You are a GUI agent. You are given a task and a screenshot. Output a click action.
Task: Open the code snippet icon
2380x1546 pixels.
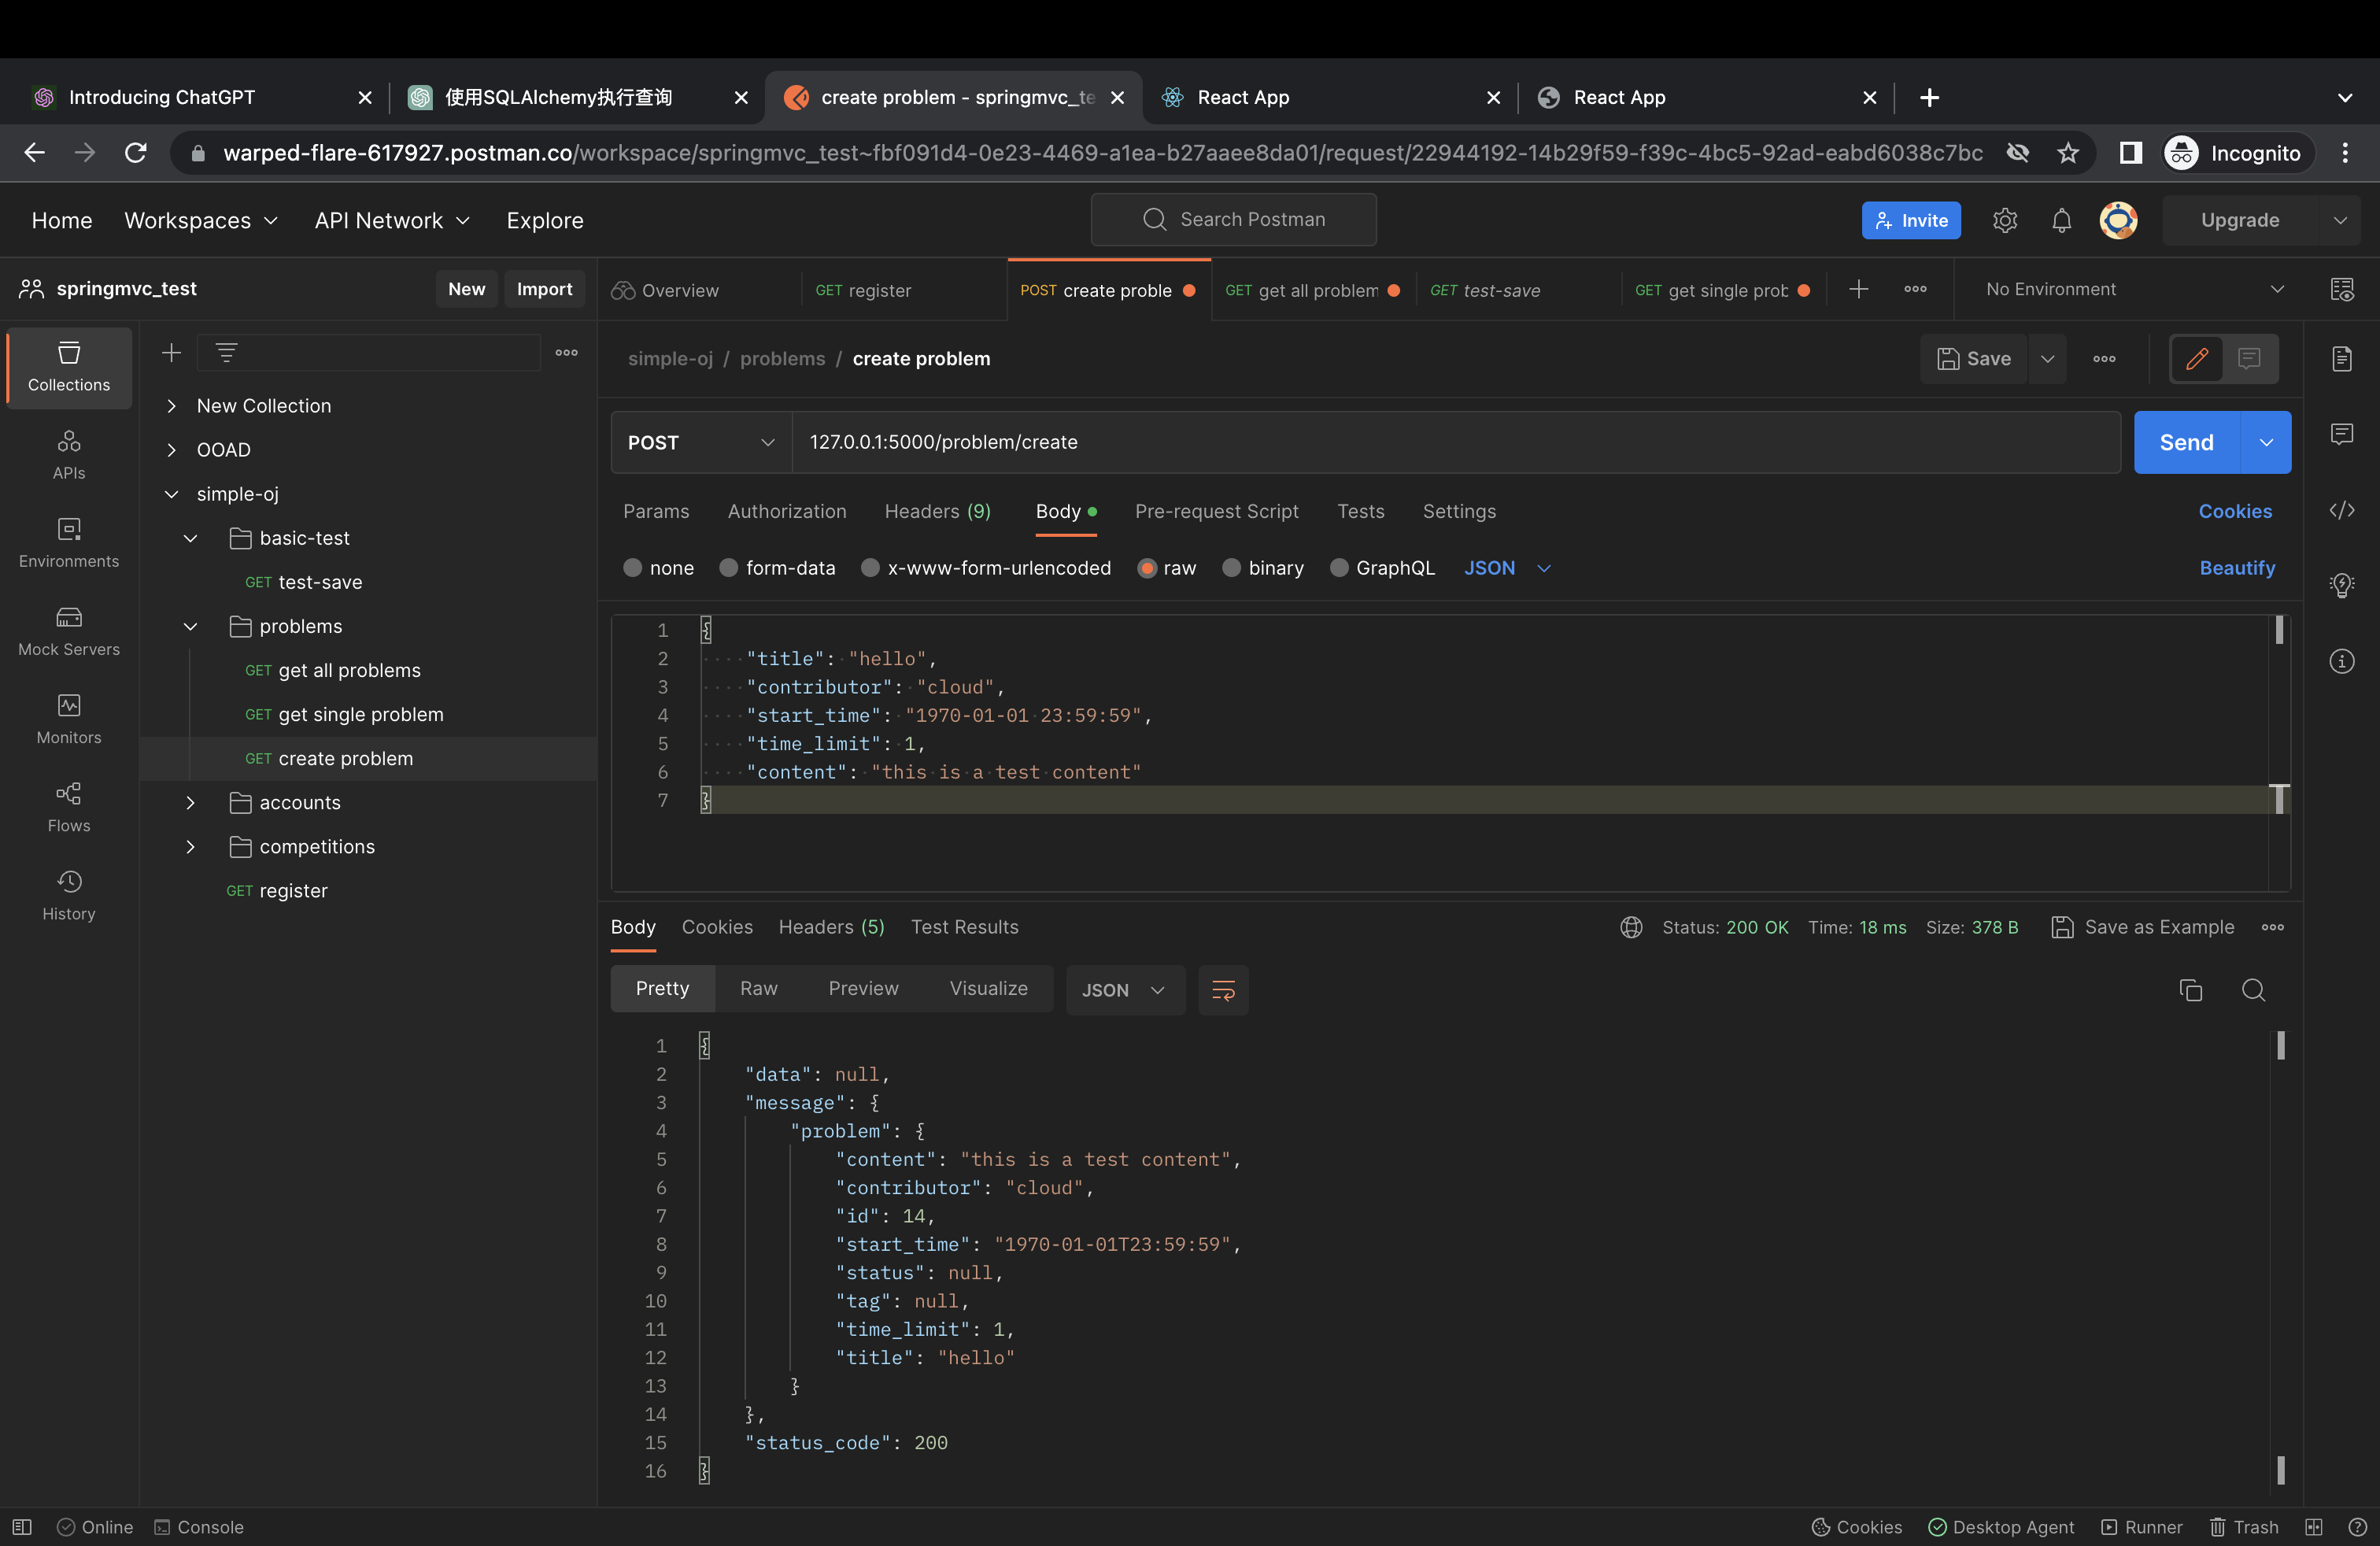pos(2342,510)
